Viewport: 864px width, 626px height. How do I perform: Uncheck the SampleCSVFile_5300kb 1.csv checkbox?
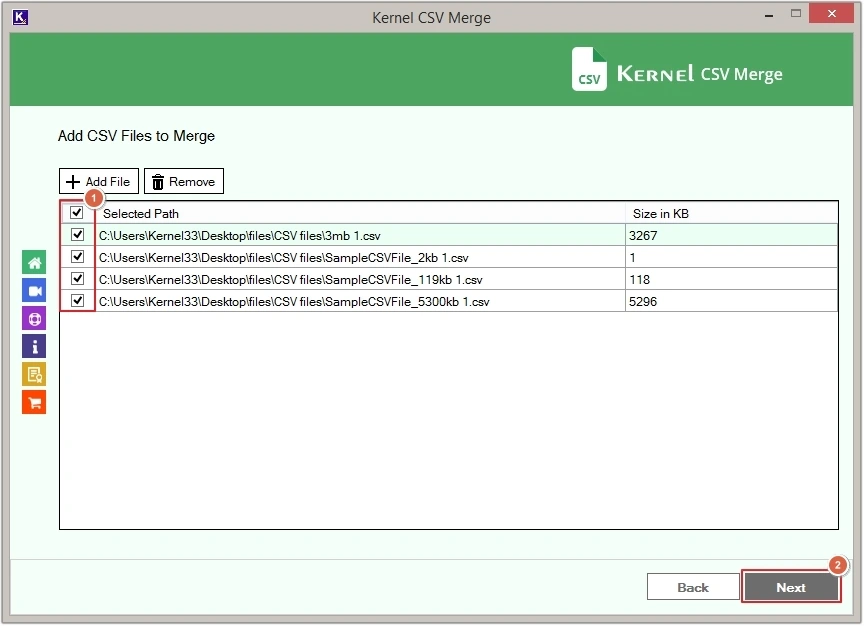[x=77, y=301]
